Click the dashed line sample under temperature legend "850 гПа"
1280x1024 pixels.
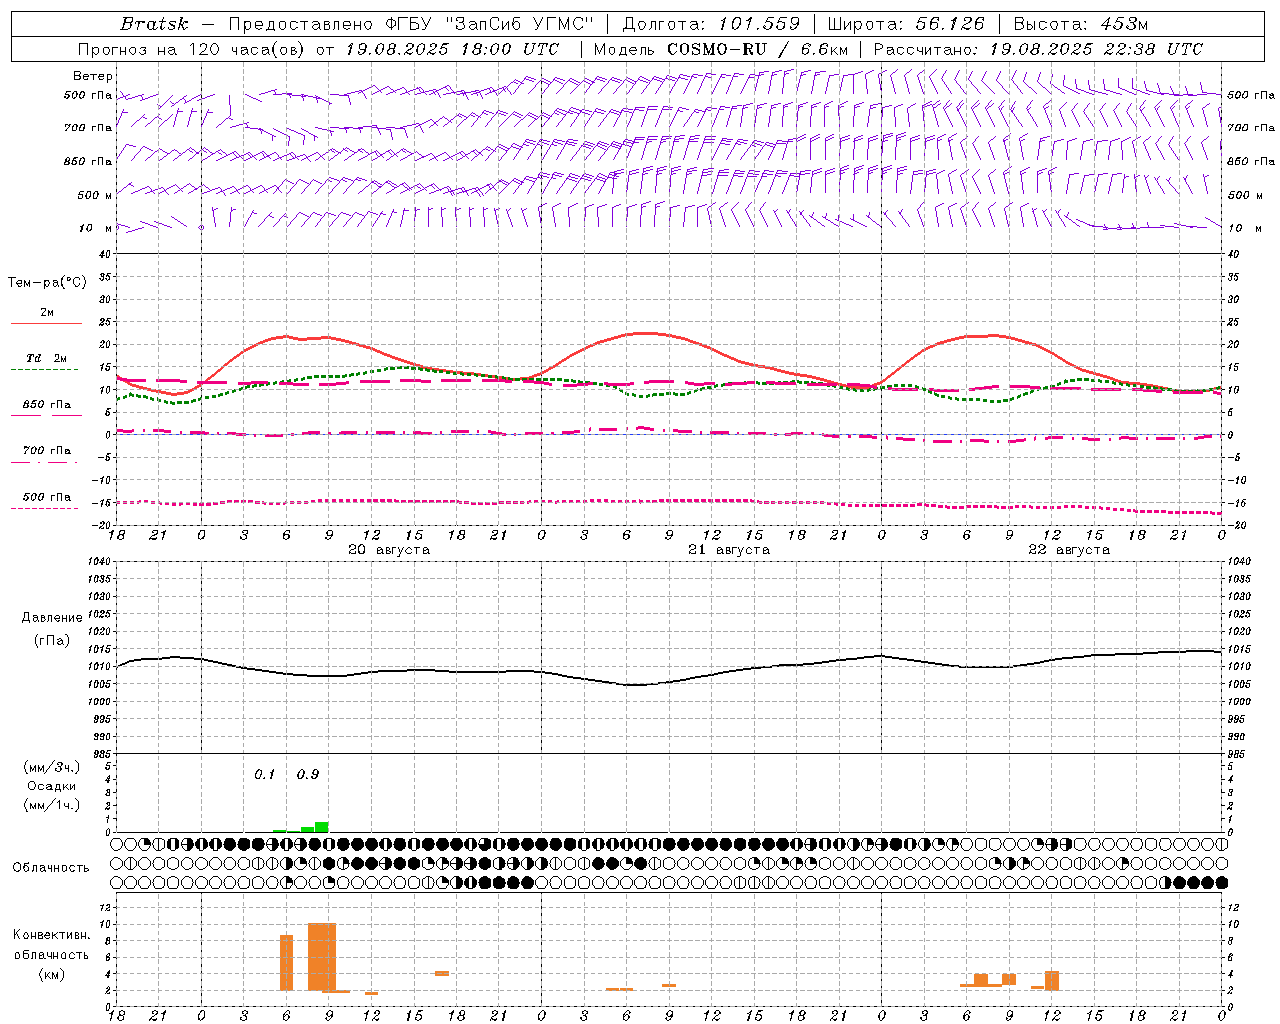(46, 415)
